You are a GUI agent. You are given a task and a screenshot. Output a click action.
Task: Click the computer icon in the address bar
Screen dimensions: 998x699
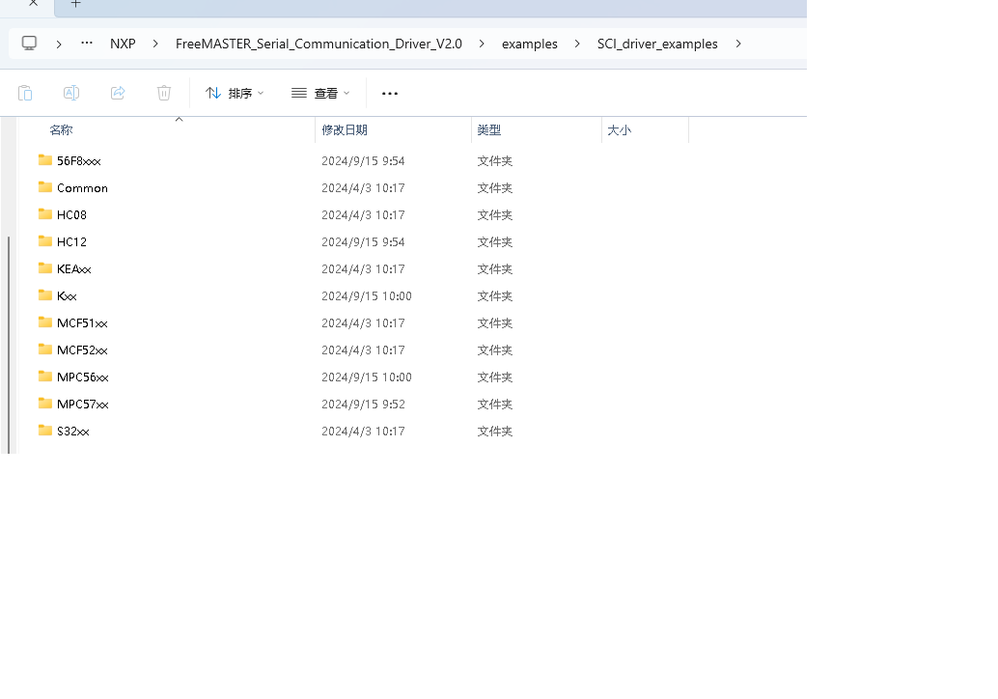pyautogui.click(x=28, y=43)
